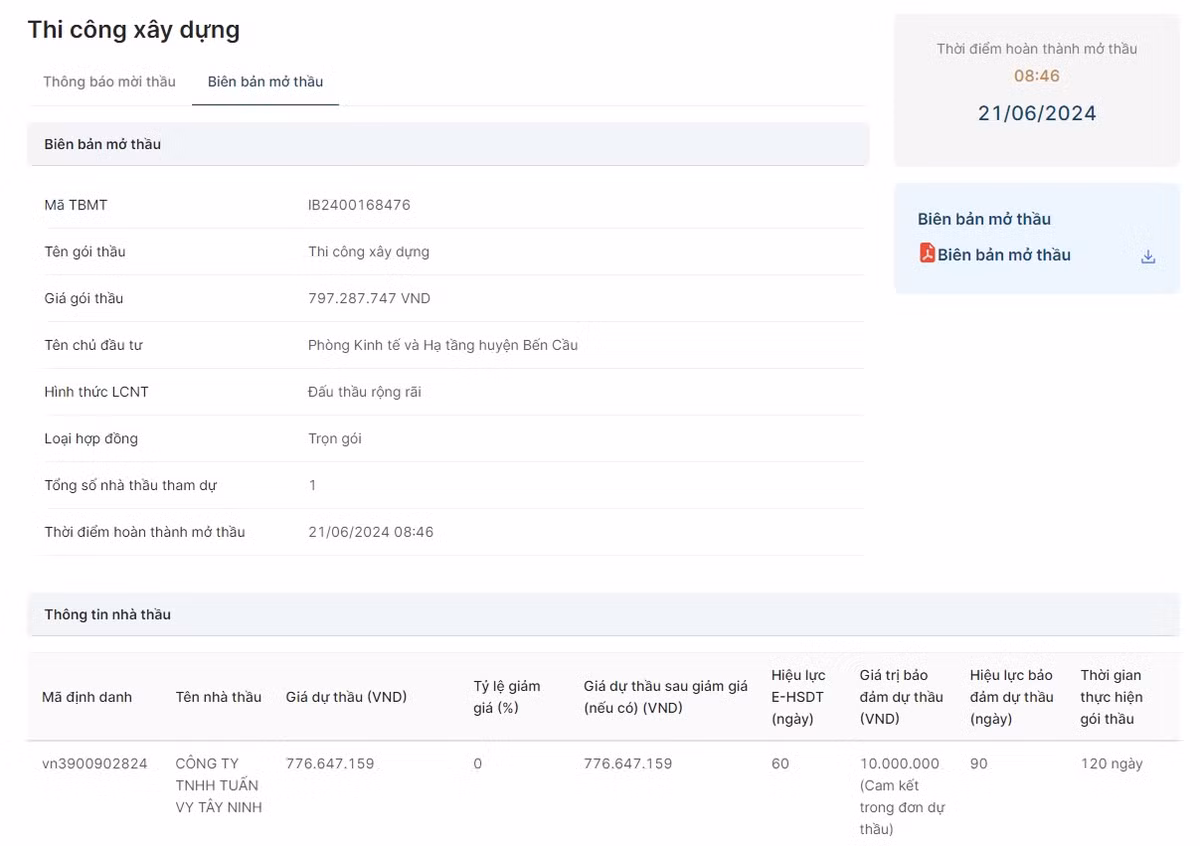Click the Thông tin nhà thầu section header

pos(107,614)
